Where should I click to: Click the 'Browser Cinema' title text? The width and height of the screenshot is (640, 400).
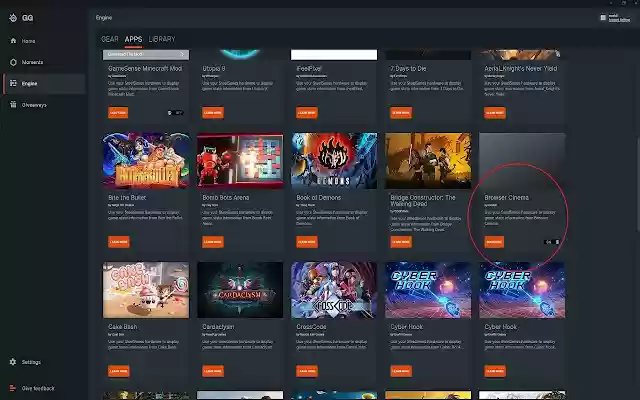507,198
